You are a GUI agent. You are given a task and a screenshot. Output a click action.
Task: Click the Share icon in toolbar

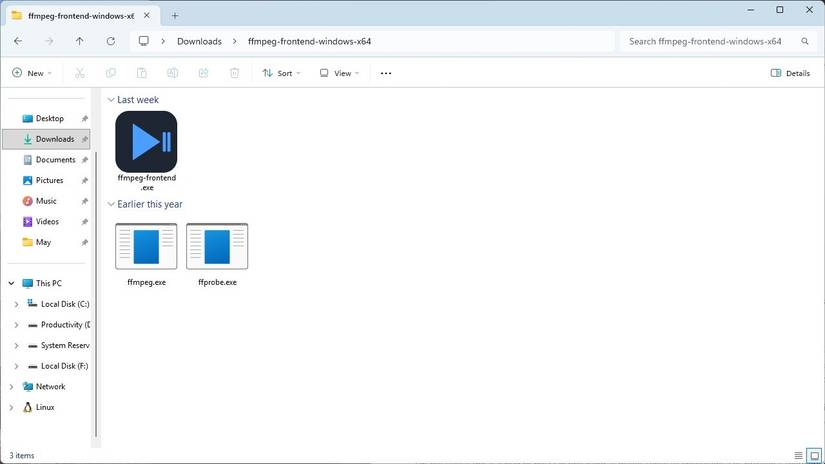(204, 73)
